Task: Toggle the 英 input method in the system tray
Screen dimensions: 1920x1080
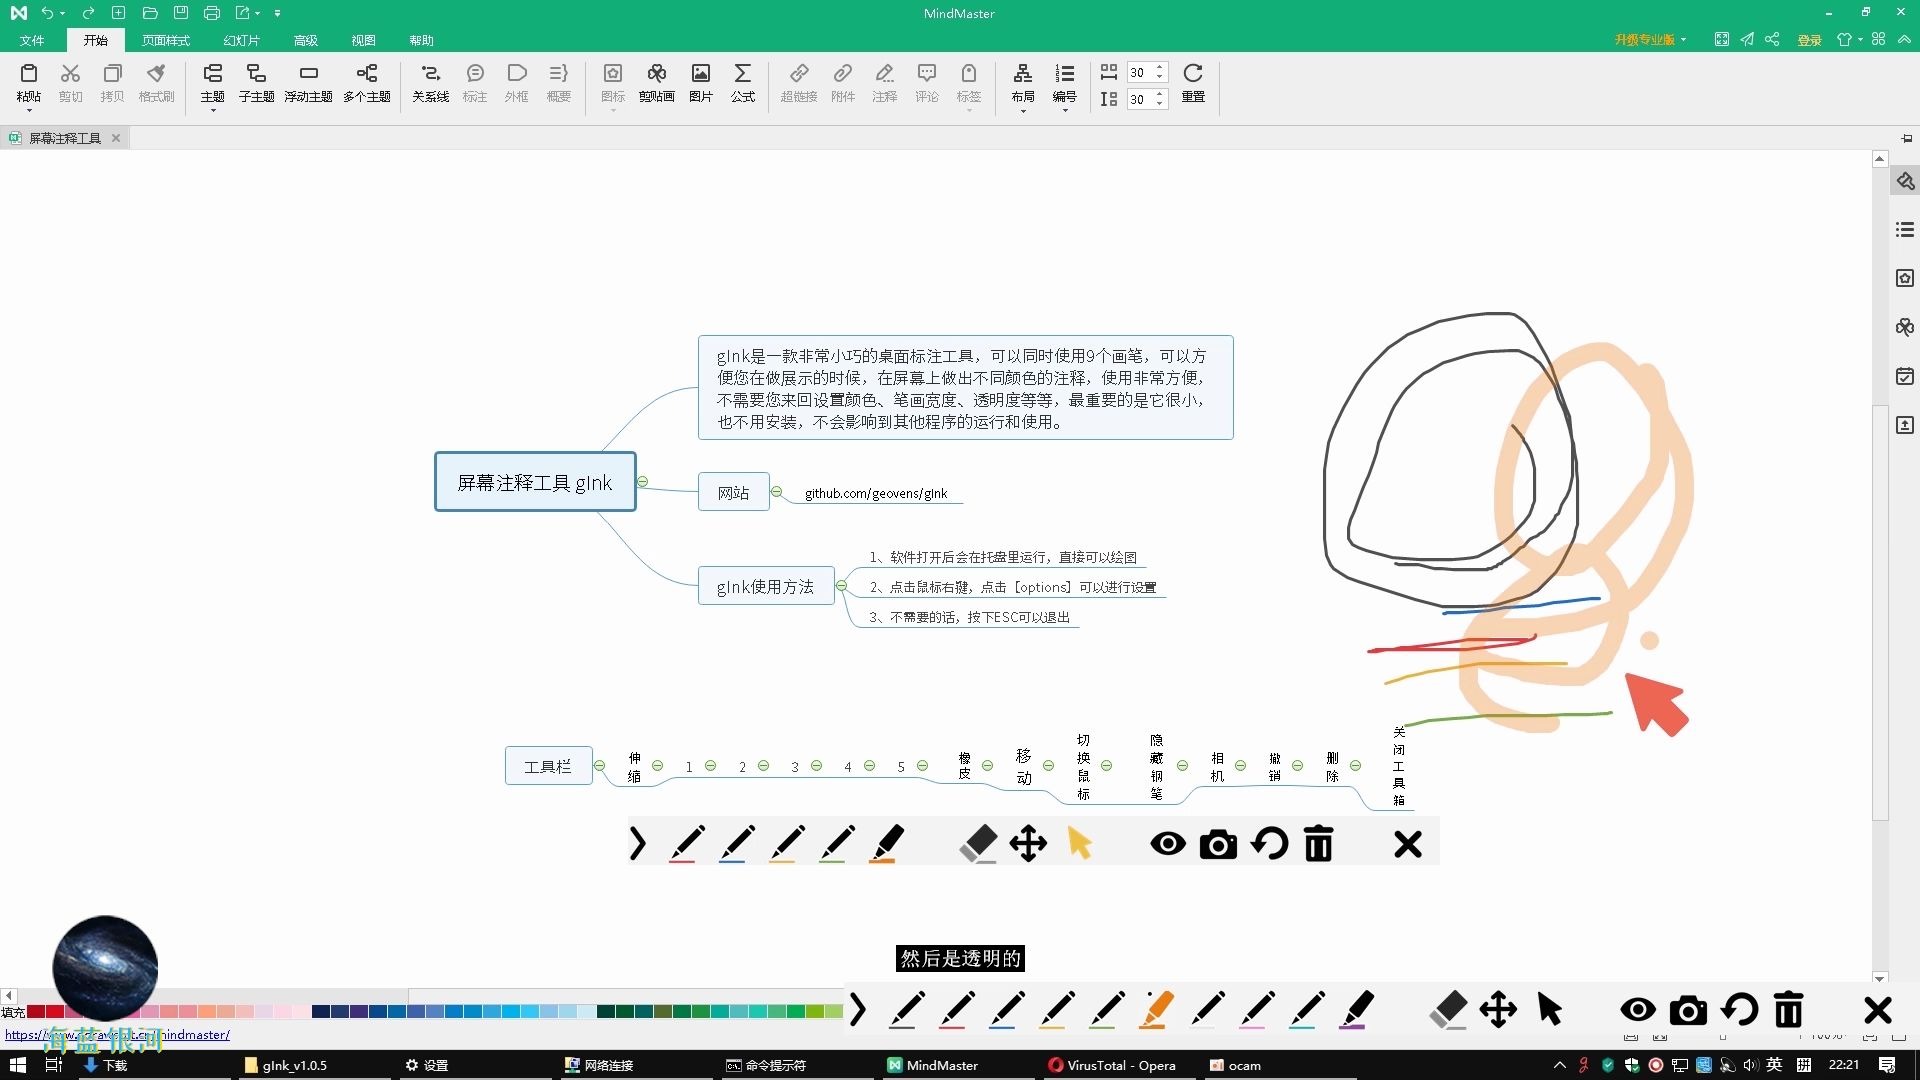Action: tap(1775, 1065)
